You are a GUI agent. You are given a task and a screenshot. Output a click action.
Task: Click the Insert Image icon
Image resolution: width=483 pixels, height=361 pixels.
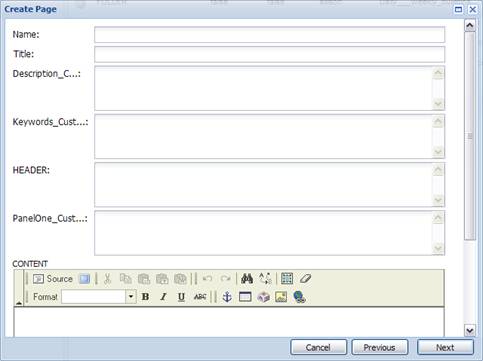click(x=281, y=297)
